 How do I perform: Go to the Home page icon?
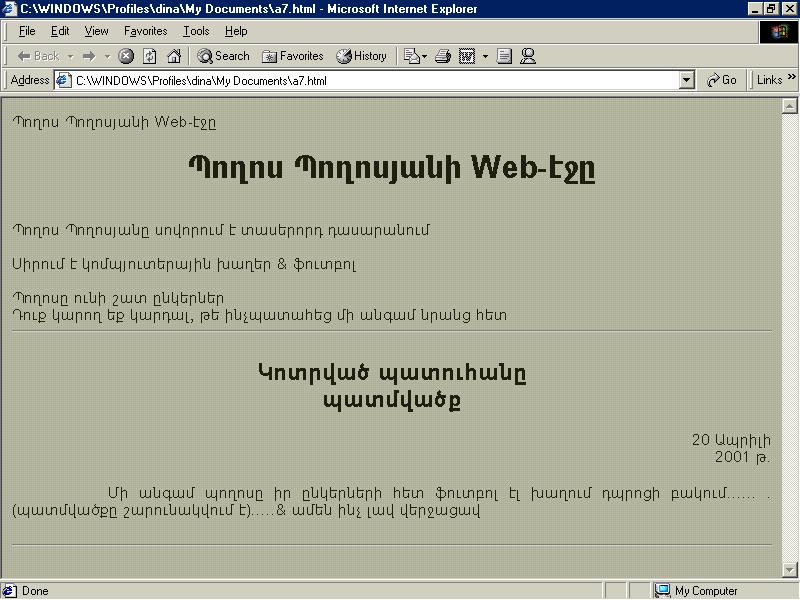174,56
